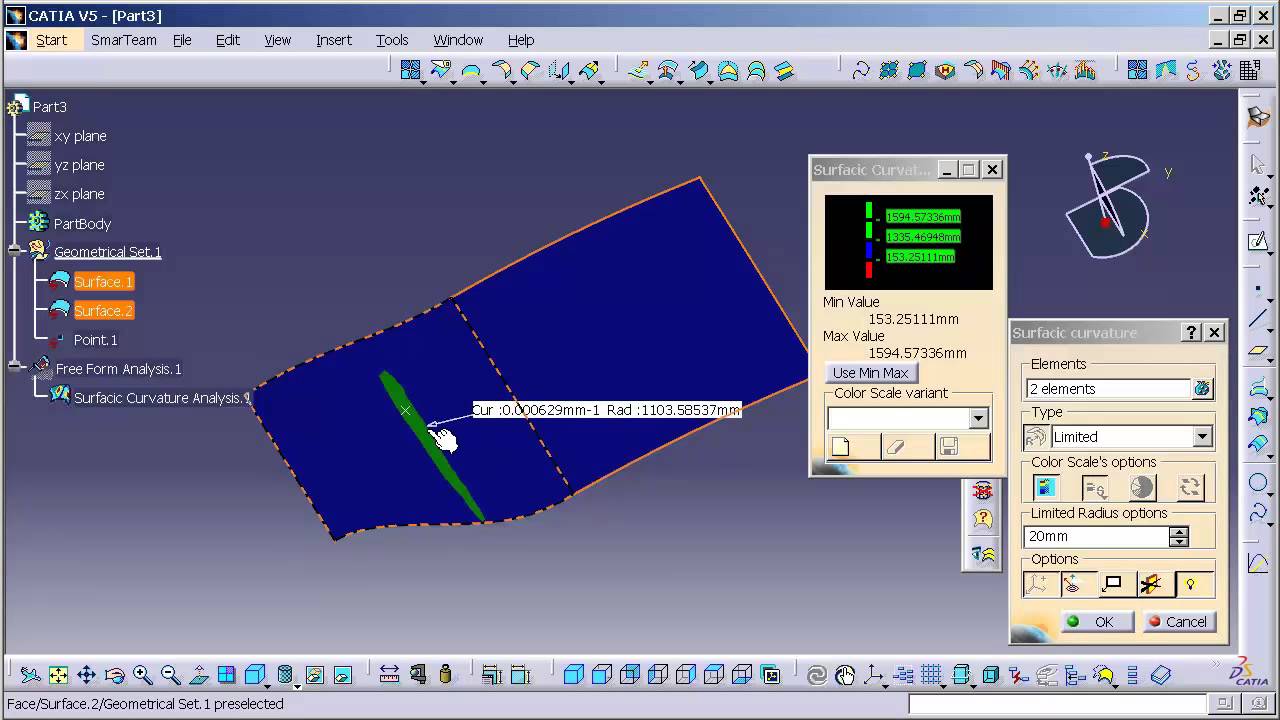This screenshot has height=720, width=1280.
Task: Open the SmarTeam menu
Action: (x=123, y=40)
